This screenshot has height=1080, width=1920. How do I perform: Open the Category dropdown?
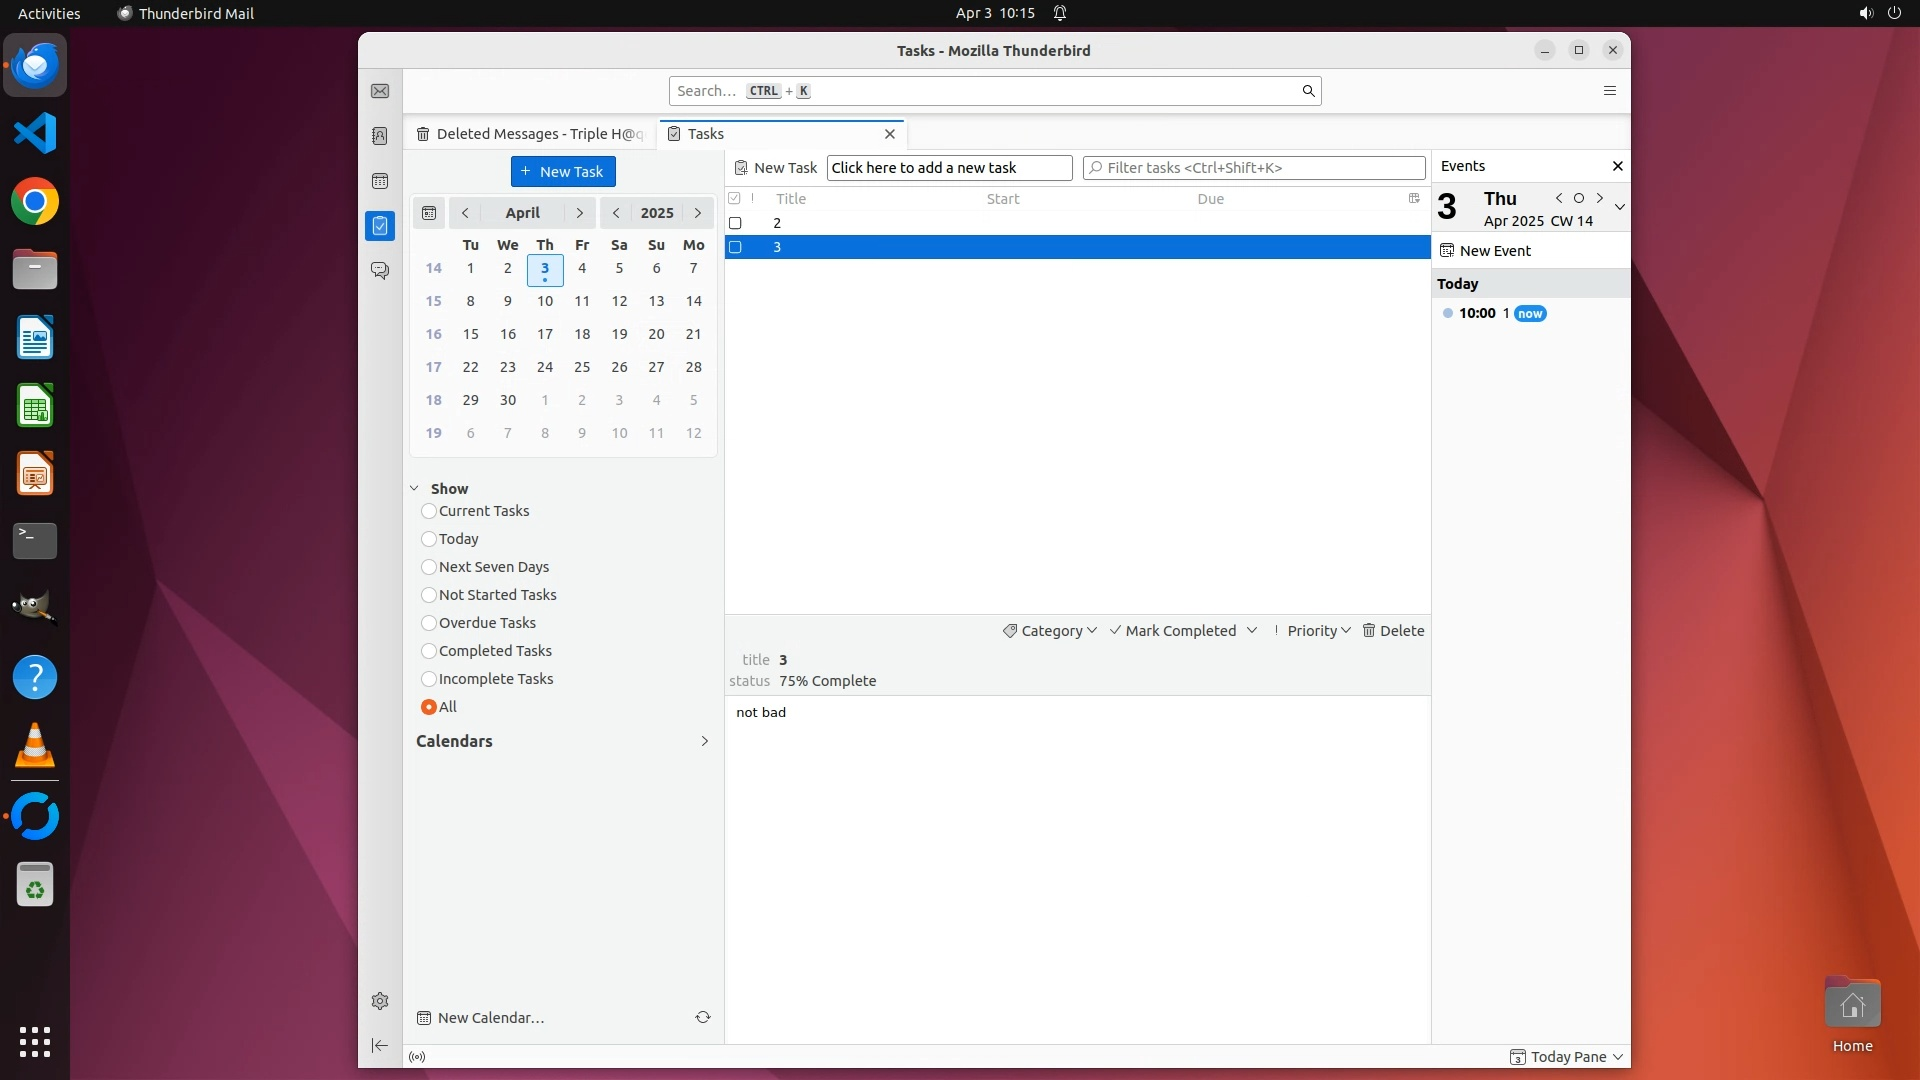(x=1050, y=631)
